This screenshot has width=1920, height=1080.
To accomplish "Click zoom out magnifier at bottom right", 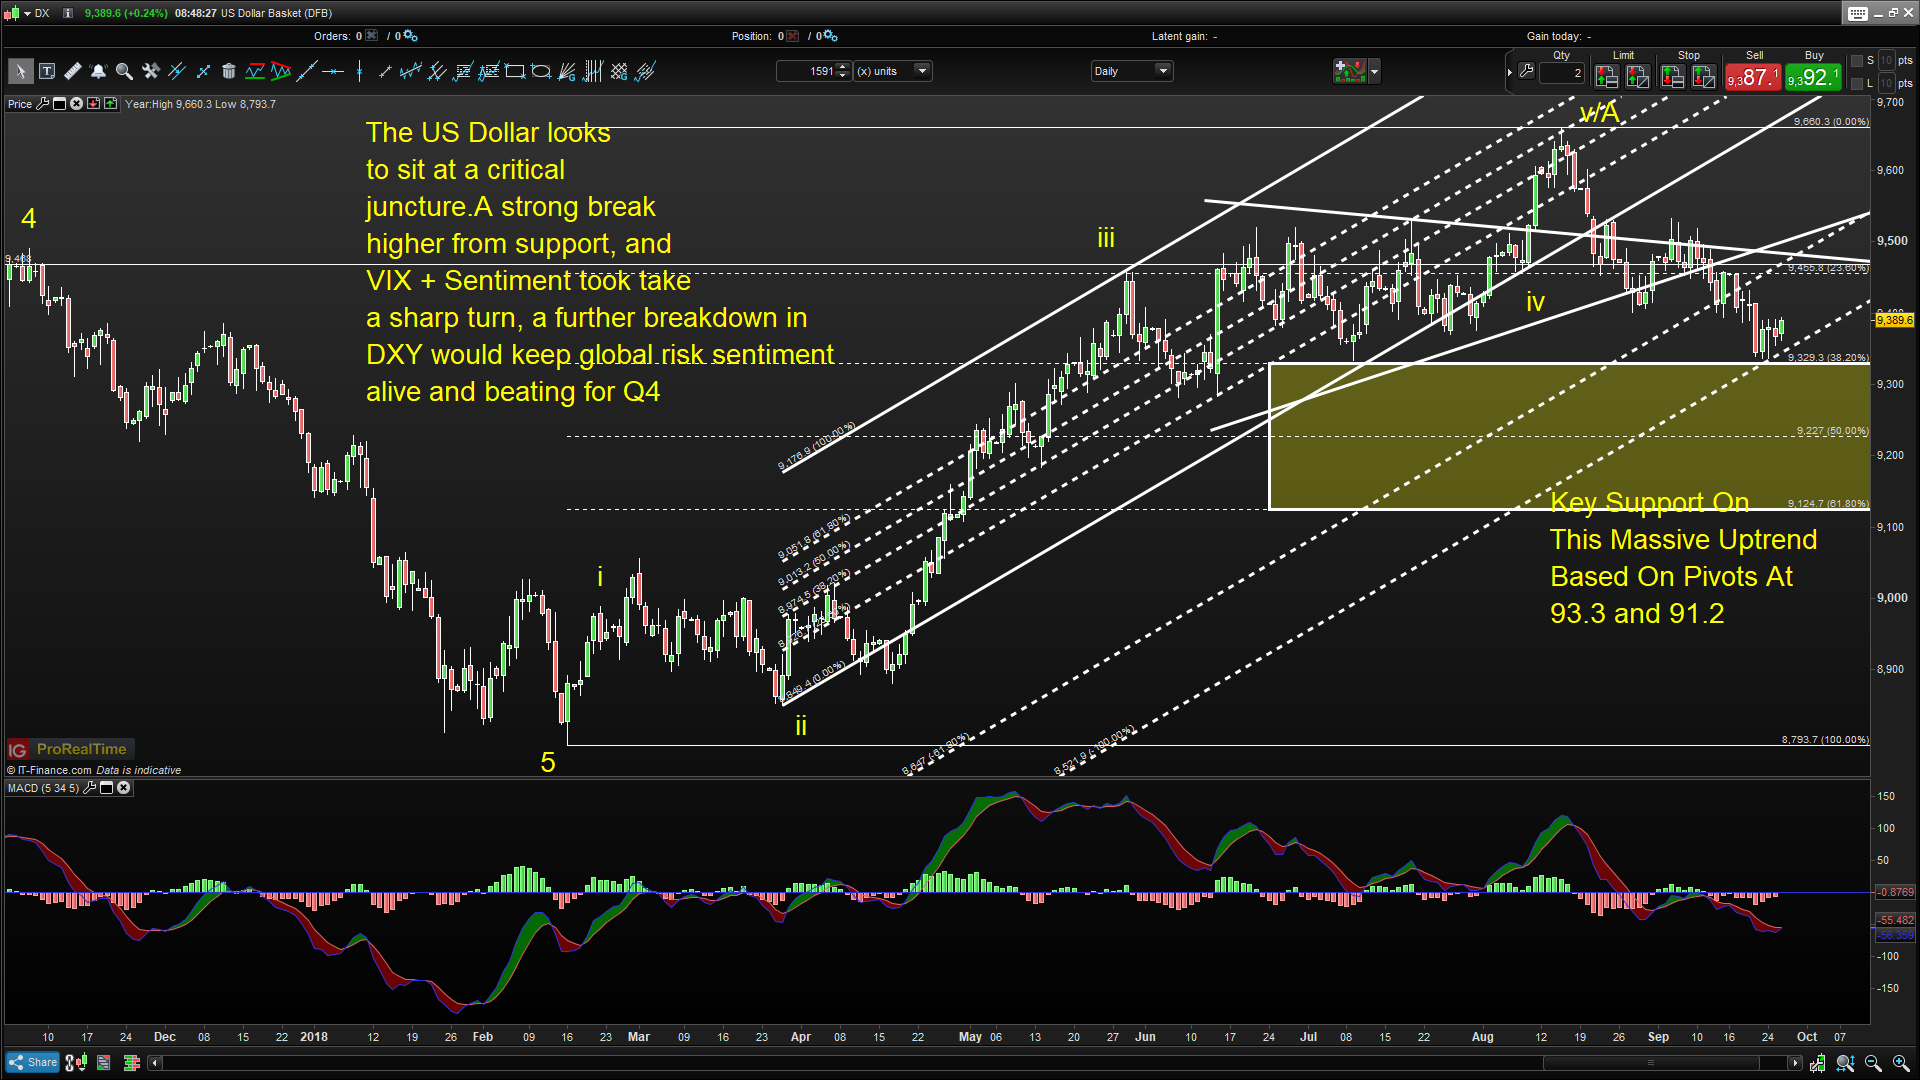I will tap(1873, 1063).
